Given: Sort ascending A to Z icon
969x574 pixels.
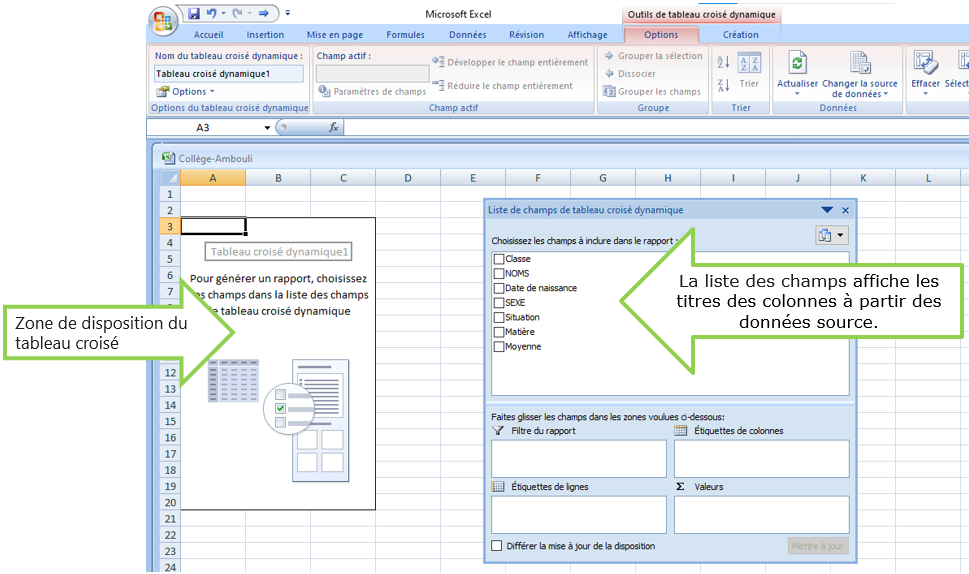Looking at the screenshot, I should click(723, 62).
